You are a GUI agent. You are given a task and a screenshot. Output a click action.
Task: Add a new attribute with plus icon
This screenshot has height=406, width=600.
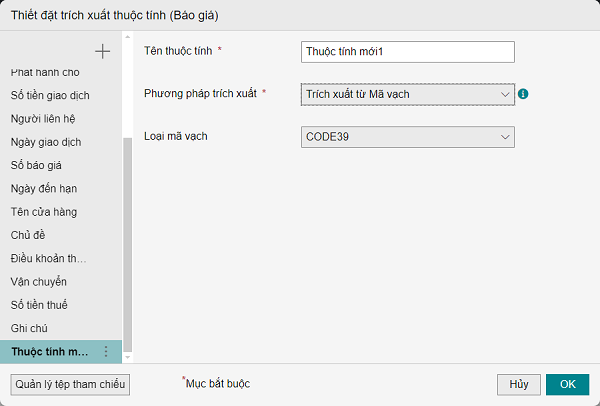(103, 51)
